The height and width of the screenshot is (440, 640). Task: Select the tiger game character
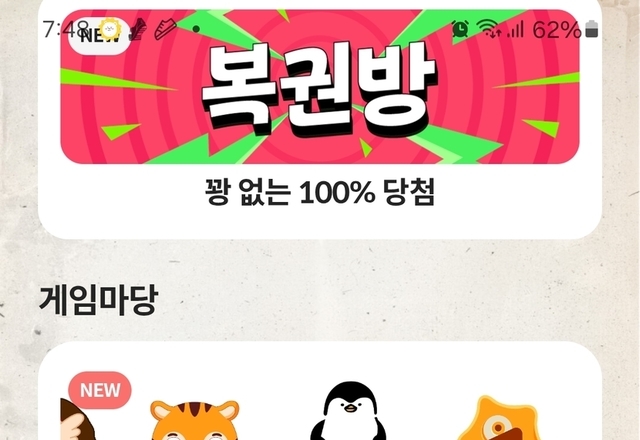tap(195, 420)
